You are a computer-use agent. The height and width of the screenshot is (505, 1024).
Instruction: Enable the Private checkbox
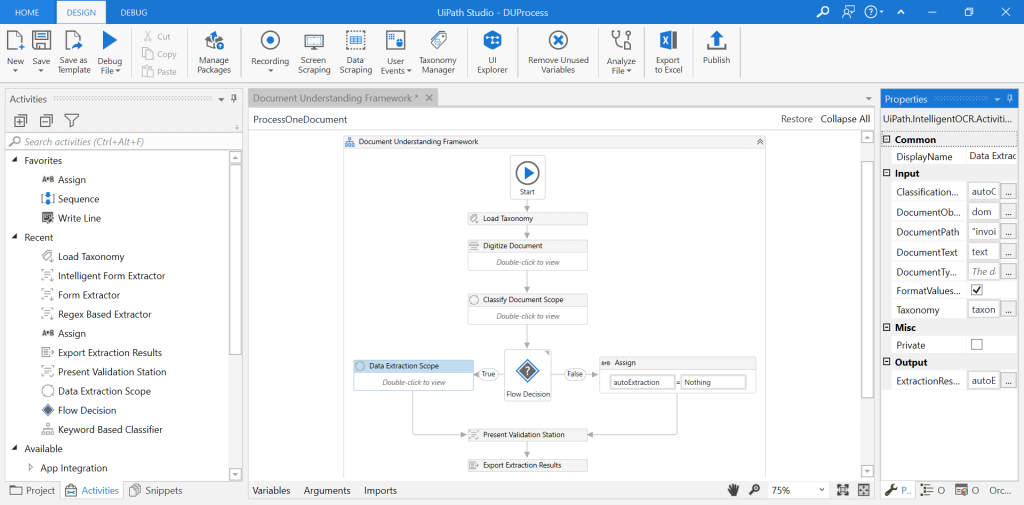pos(977,345)
